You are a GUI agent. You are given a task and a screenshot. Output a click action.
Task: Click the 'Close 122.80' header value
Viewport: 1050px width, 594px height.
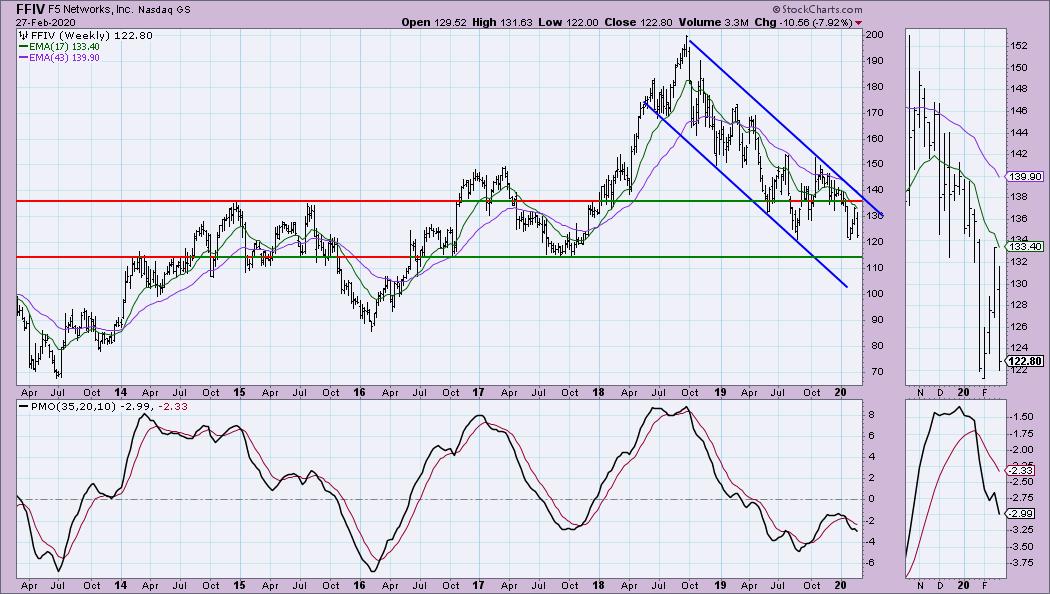638,22
